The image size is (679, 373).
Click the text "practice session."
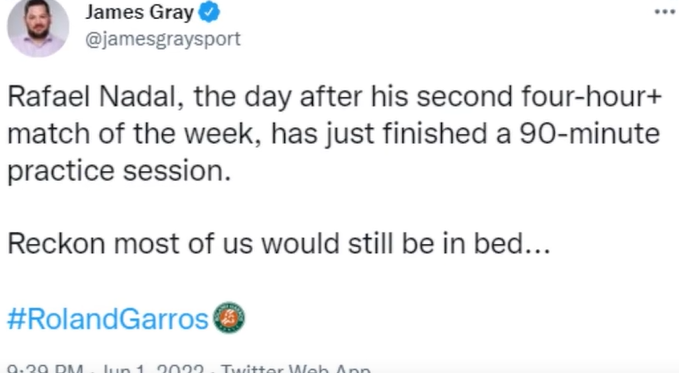coord(119,171)
